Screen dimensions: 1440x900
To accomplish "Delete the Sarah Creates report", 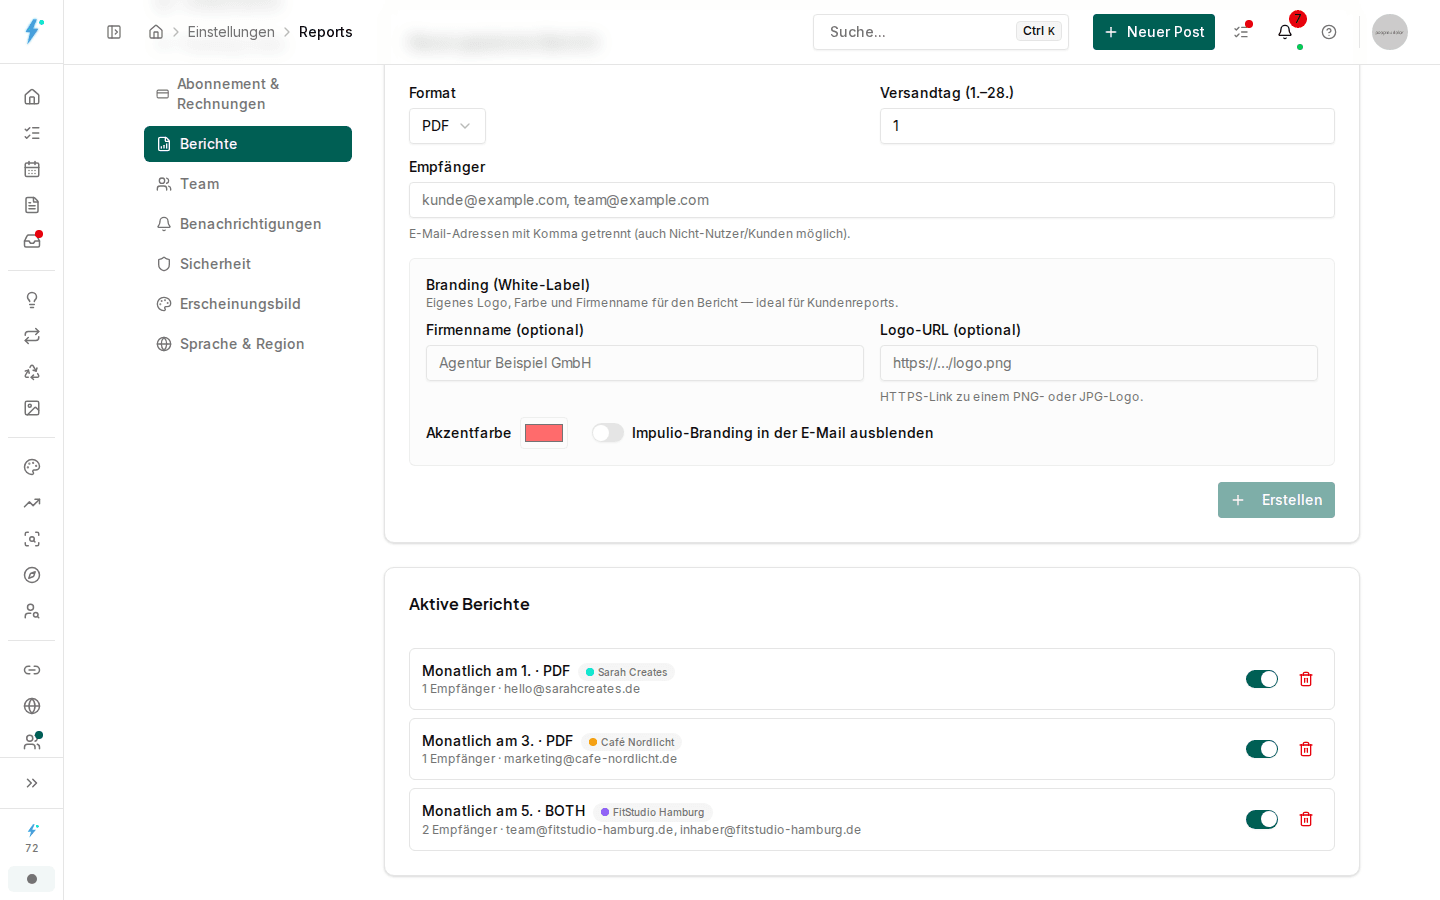I will point(1306,679).
